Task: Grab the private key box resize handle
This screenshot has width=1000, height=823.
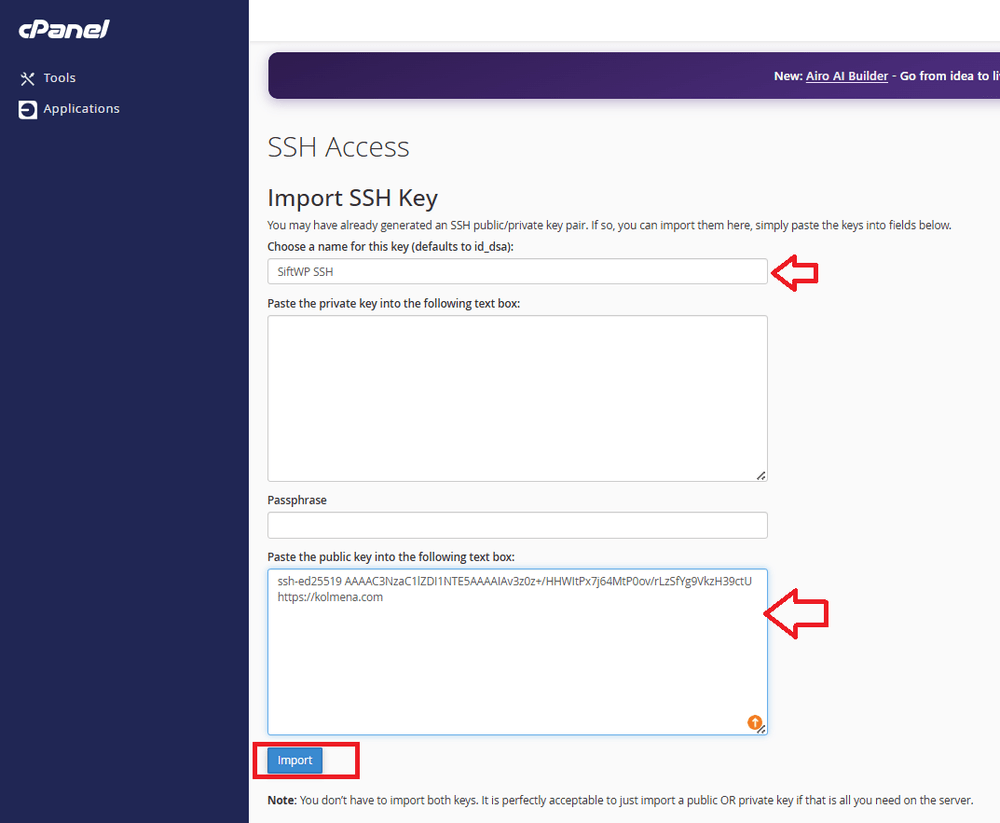Action: 761,475
